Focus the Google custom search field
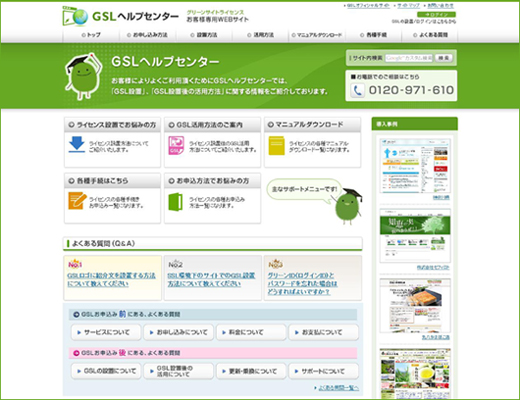This screenshot has width=520, height=400. 409,58
